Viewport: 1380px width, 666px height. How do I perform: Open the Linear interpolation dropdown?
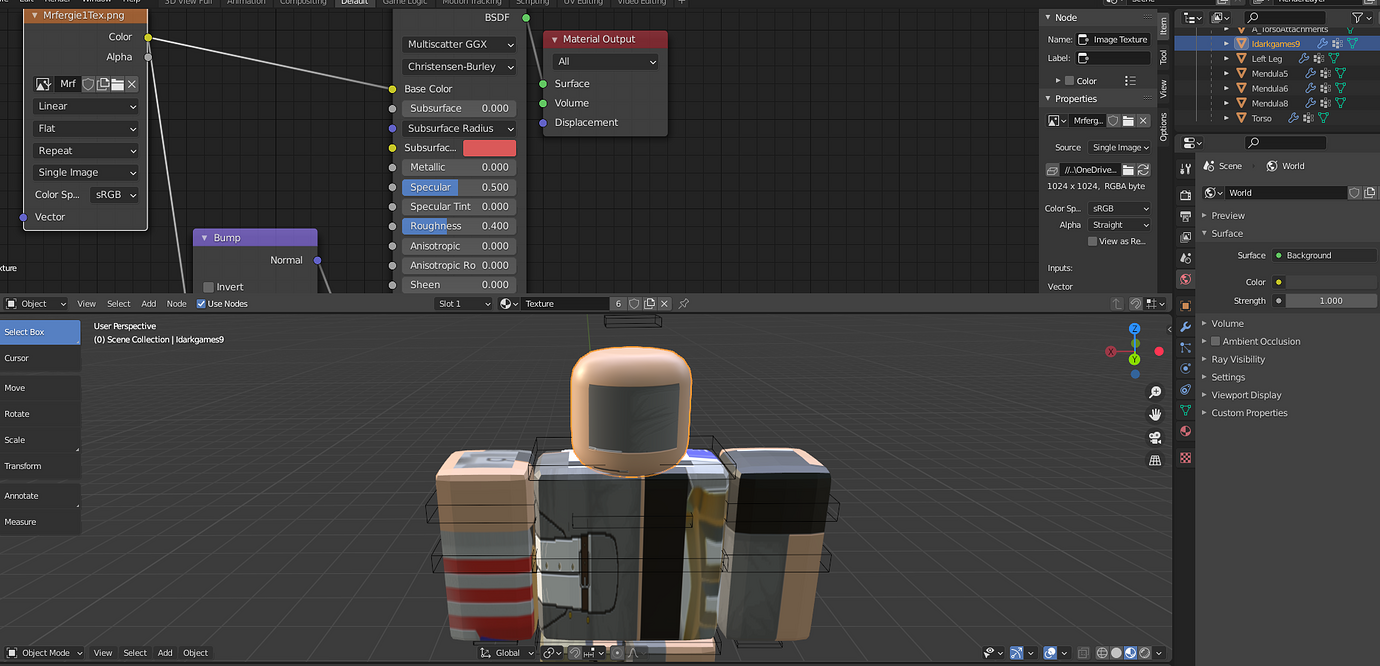[86, 106]
